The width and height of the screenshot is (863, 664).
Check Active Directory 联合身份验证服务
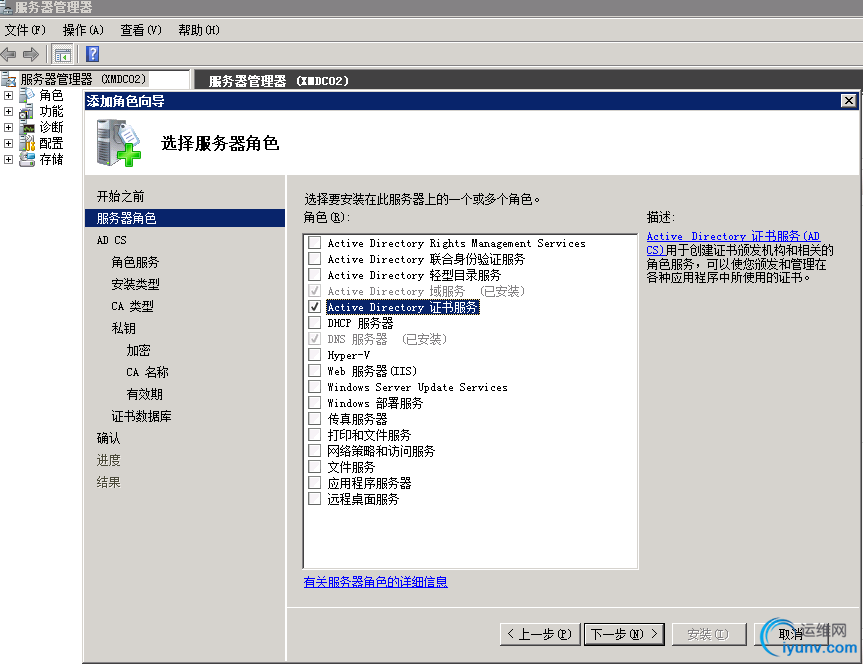(314, 259)
